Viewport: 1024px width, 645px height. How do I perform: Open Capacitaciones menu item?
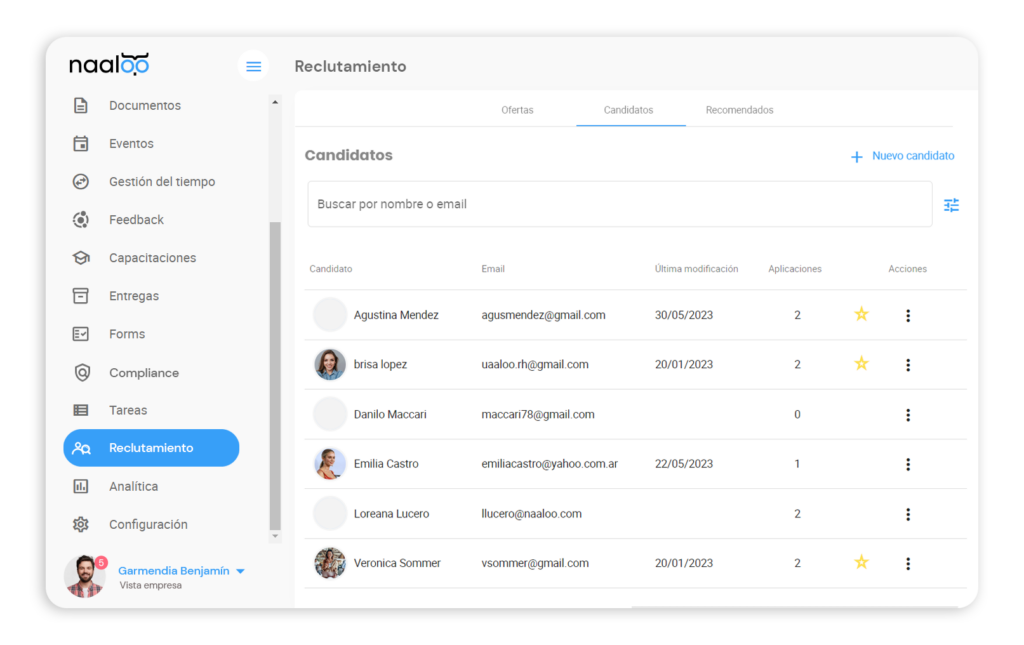152,258
